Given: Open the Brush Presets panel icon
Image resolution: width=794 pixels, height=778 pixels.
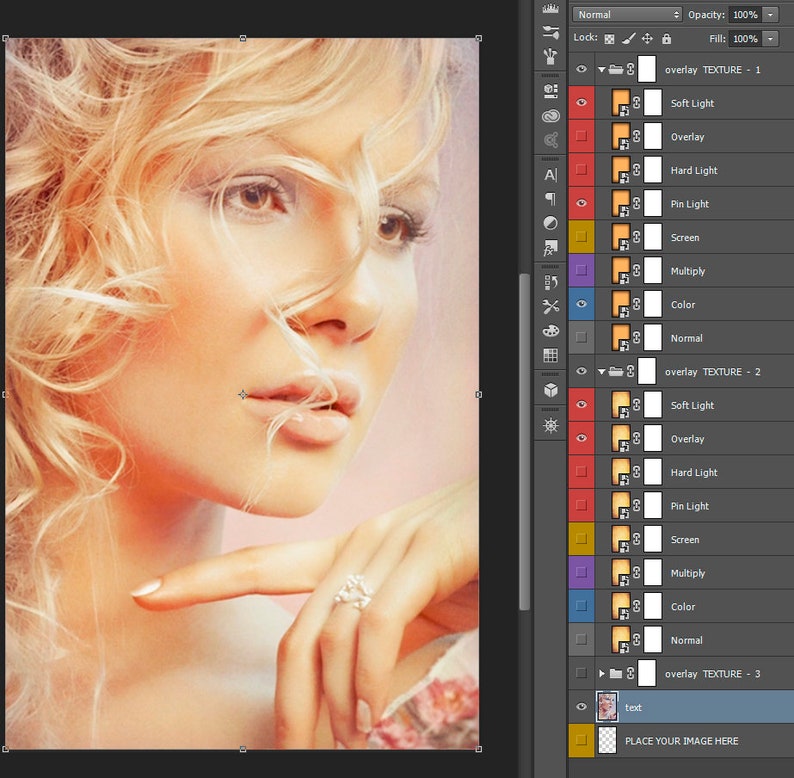Looking at the screenshot, I should coord(550,56).
